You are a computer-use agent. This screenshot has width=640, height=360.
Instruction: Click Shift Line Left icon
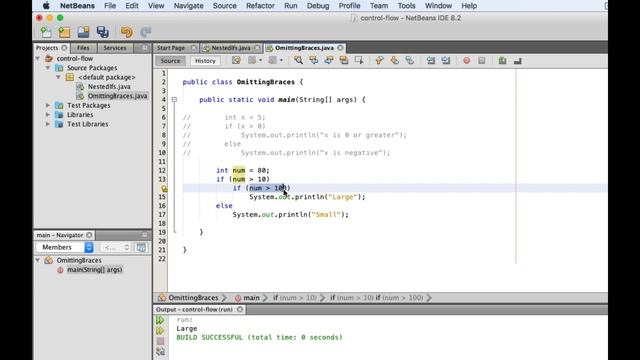pyautogui.click(x=431, y=60)
